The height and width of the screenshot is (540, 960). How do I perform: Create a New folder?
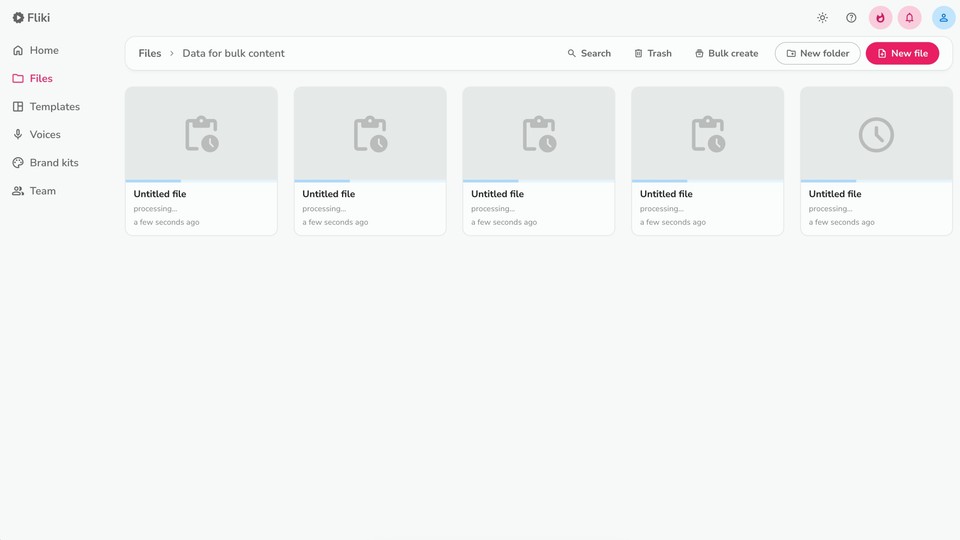[817, 53]
